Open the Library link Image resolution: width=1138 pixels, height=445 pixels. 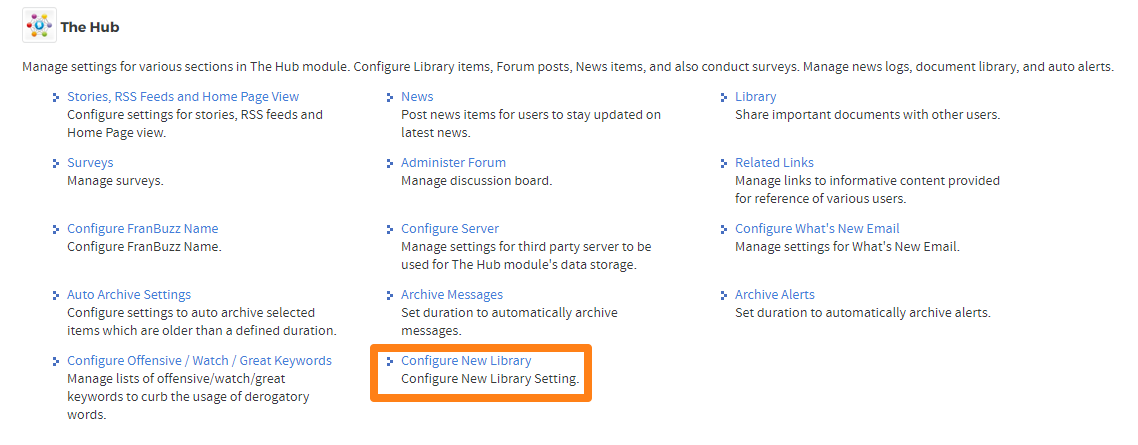pos(756,97)
